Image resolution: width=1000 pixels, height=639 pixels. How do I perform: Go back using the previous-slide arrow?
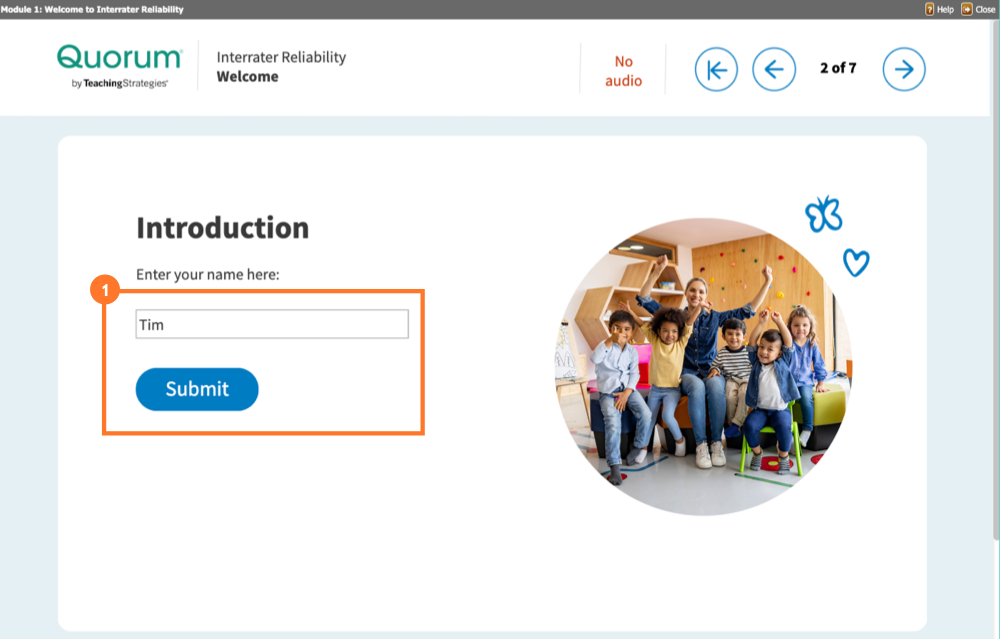(774, 69)
